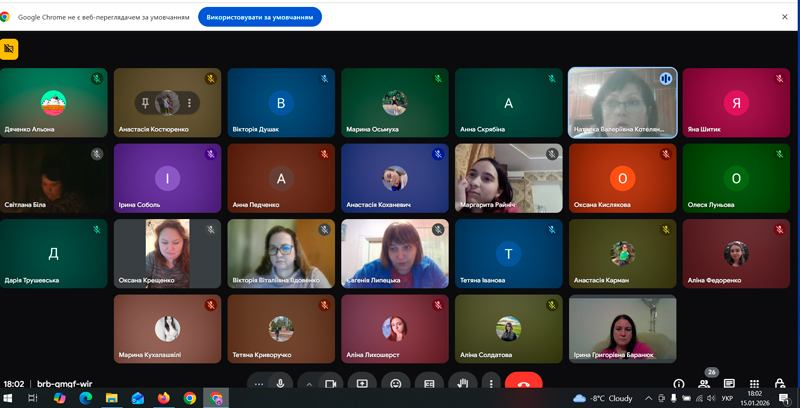
Task: Open the emoji reactions panel
Action: pyautogui.click(x=396, y=383)
